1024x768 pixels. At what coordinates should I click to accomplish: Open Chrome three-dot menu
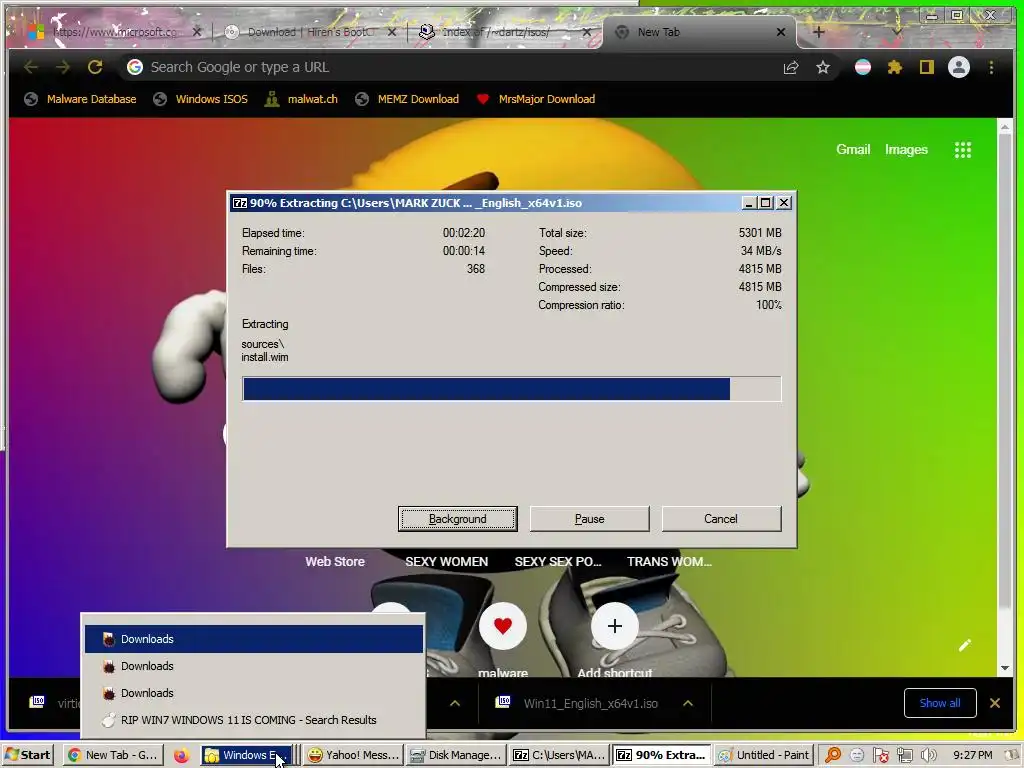(x=991, y=67)
